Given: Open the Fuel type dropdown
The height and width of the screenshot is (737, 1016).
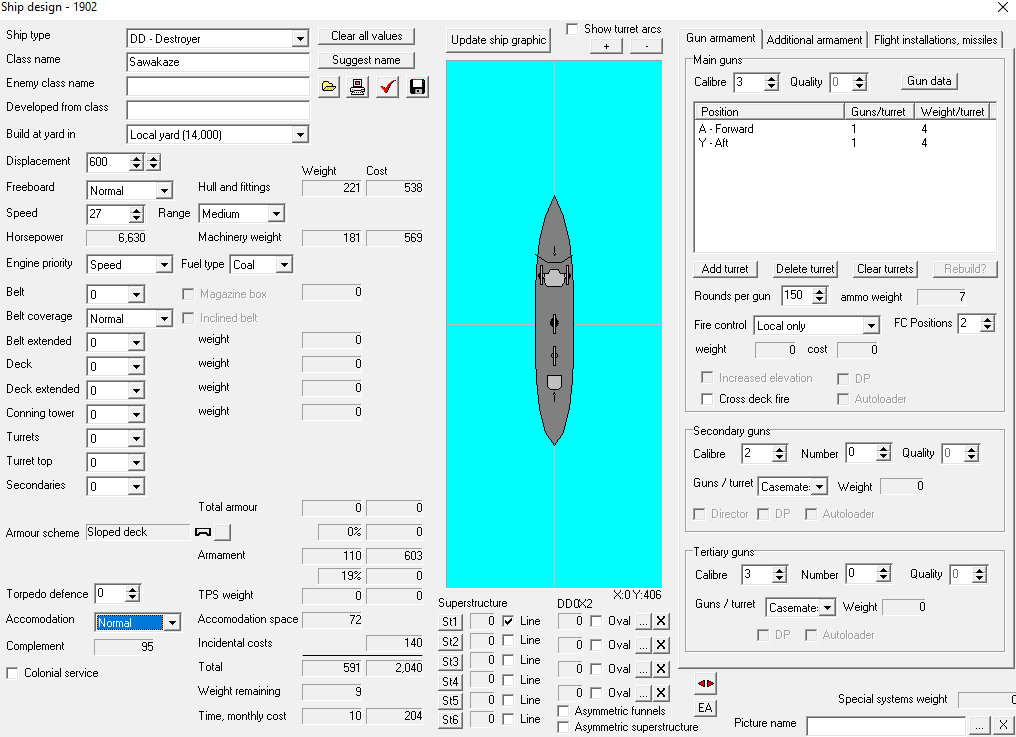Looking at the screenshot, I should [284, 264].
